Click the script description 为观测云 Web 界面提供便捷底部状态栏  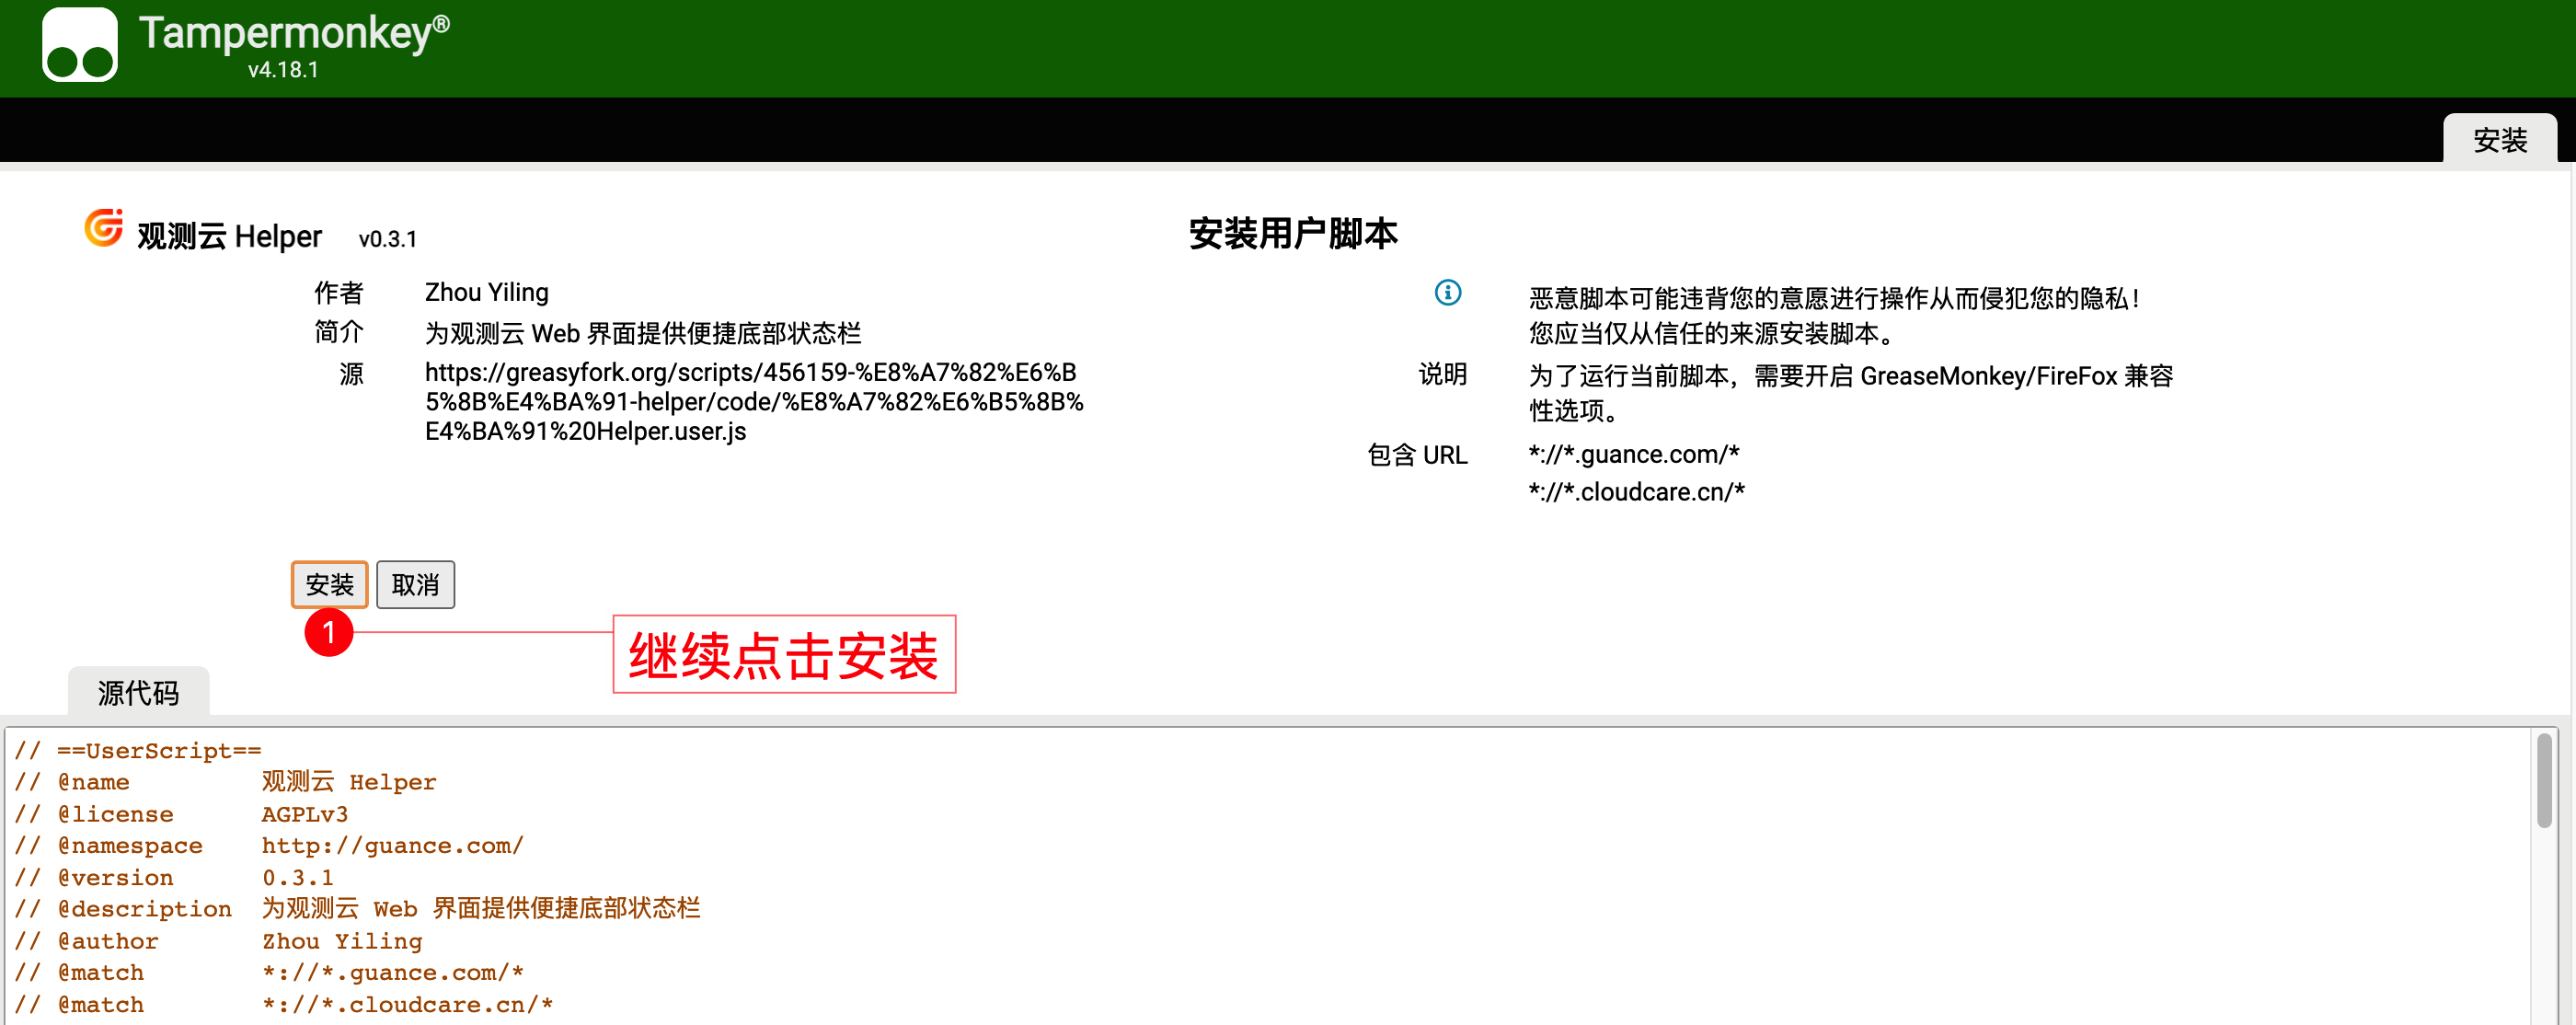tap(642, 332)
